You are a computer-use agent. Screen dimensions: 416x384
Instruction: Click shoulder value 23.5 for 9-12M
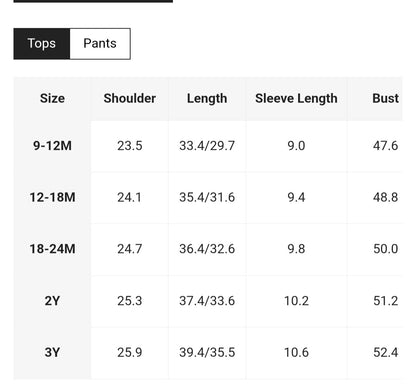130,146
